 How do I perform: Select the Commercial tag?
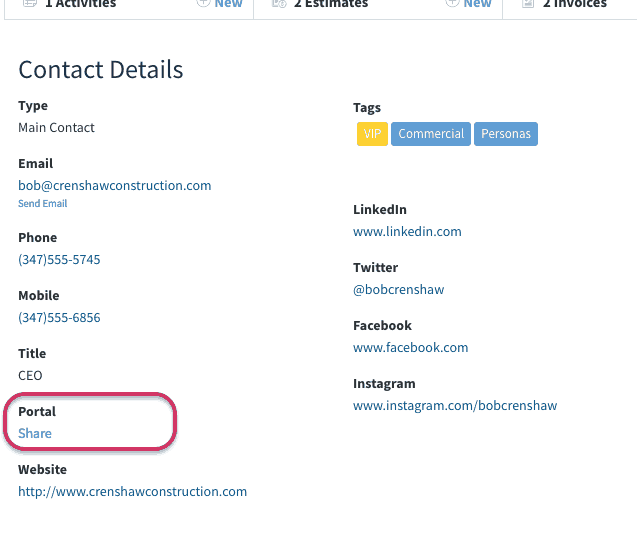point(431,134)
